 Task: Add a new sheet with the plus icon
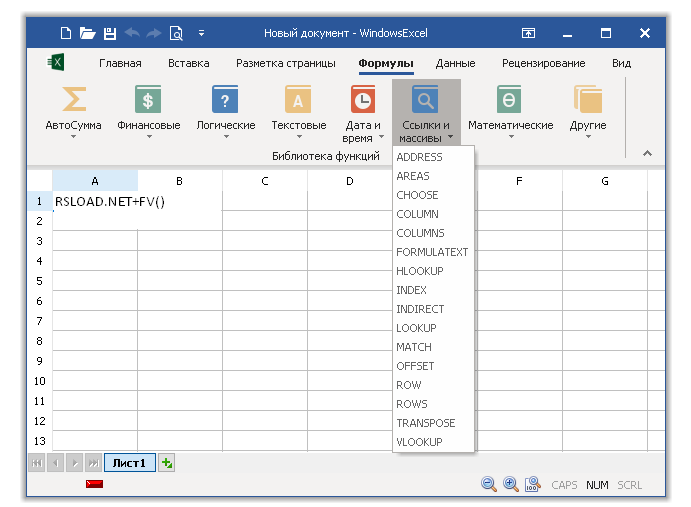167,463
